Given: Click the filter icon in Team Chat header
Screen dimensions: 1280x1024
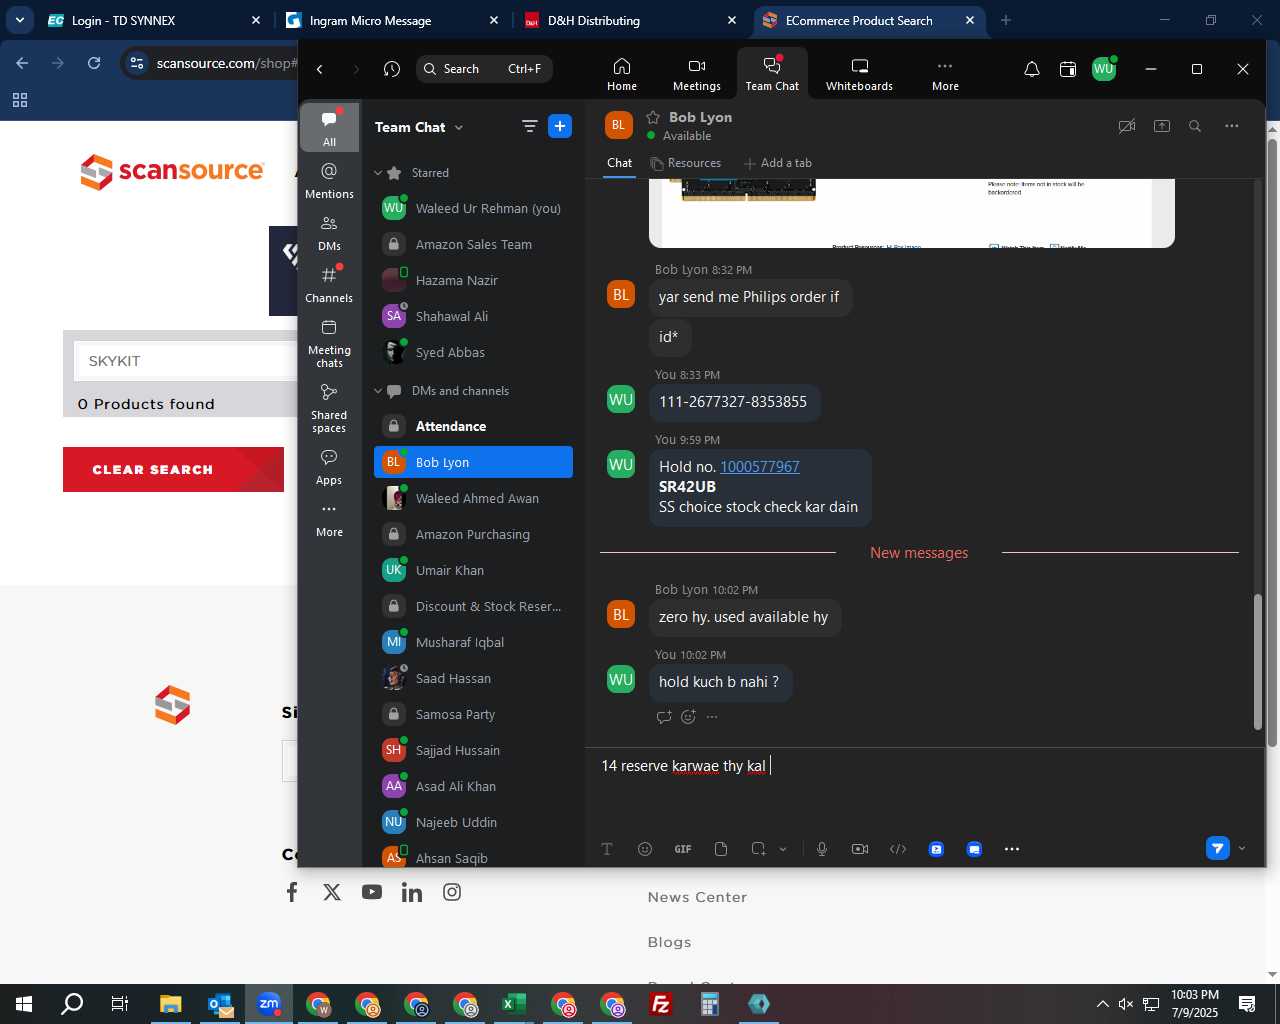Looking at the screenshot, I should [x=529, y=126].
